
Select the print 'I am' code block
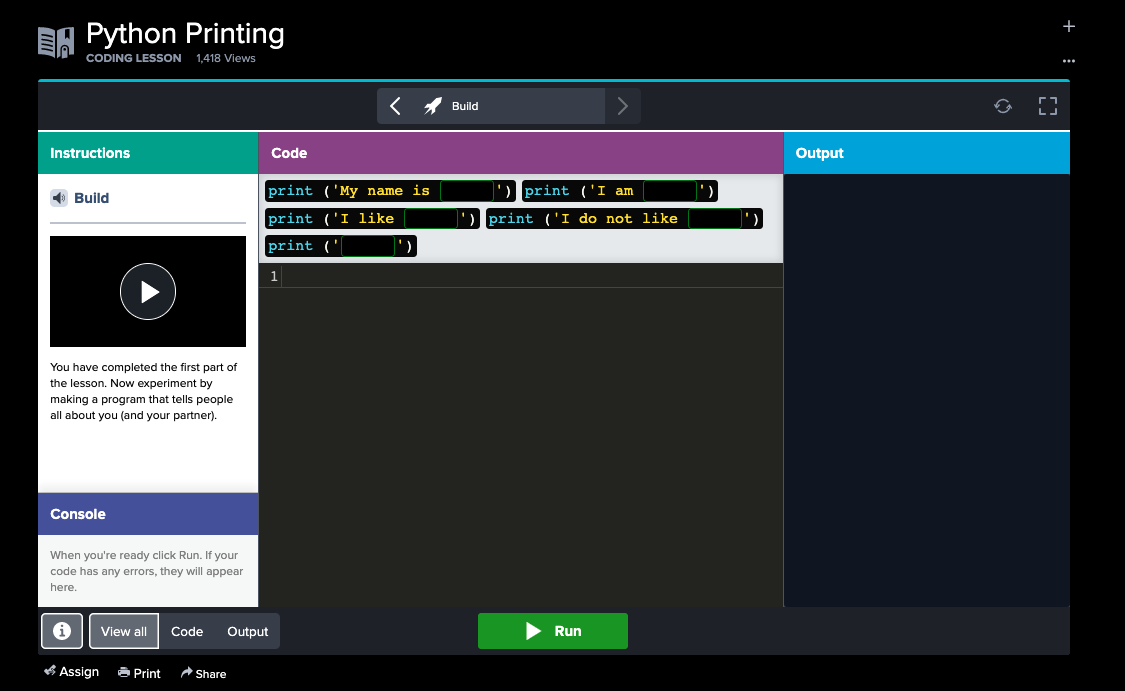pos(620,191)
